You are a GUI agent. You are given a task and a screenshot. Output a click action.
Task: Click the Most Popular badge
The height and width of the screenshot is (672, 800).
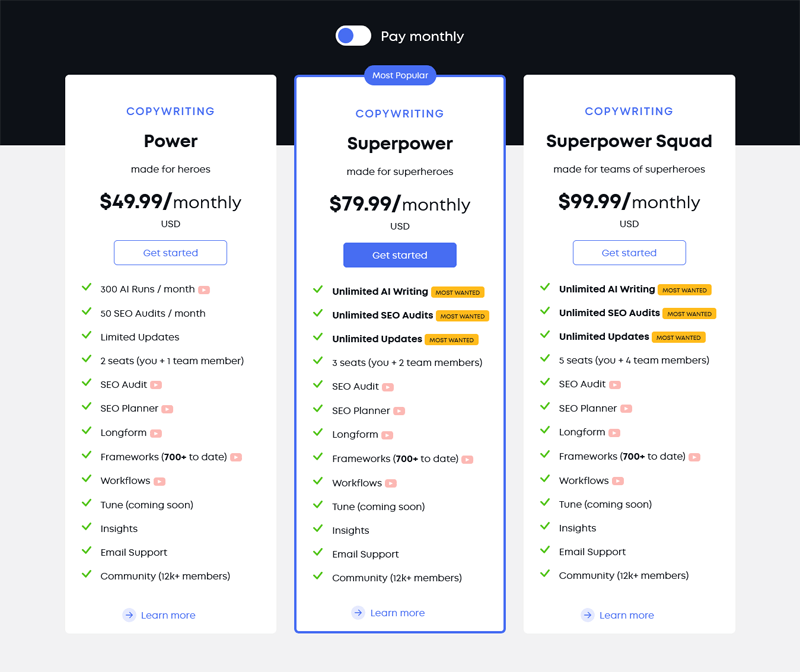click(x=400, y=75)
